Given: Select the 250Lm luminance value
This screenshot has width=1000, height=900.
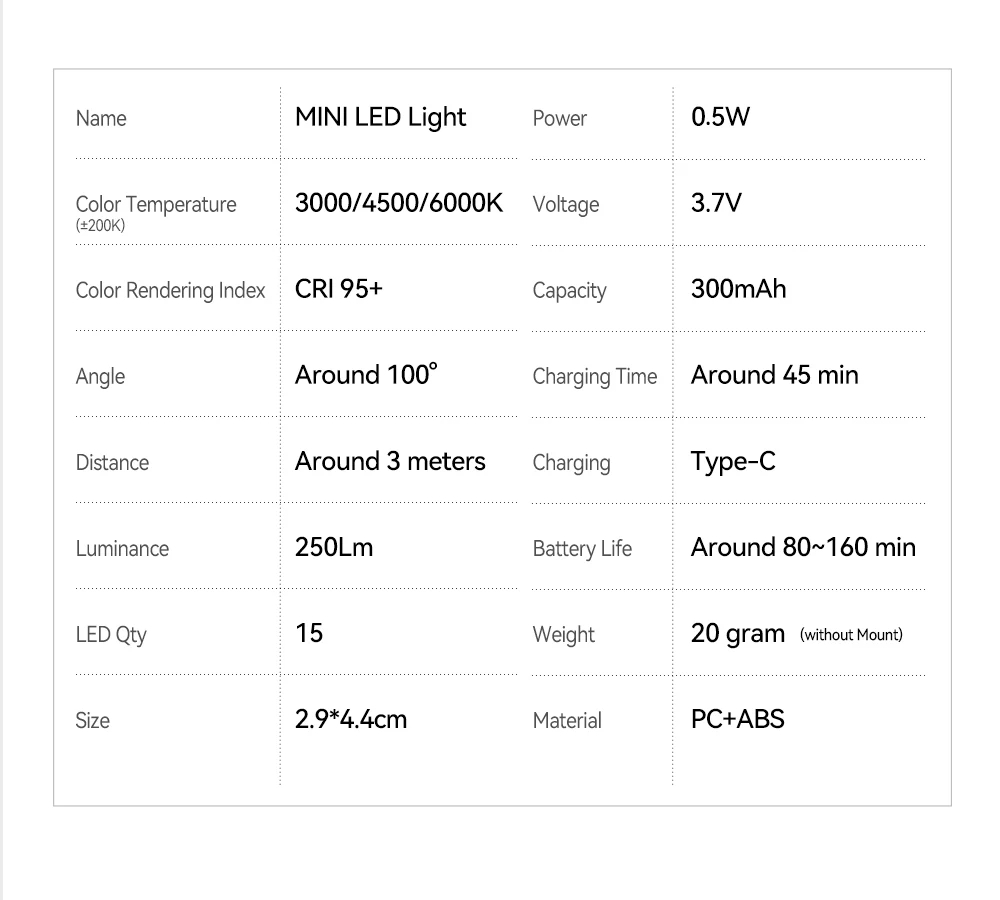Looking at the screenshot, I should [x=333, y=547].
